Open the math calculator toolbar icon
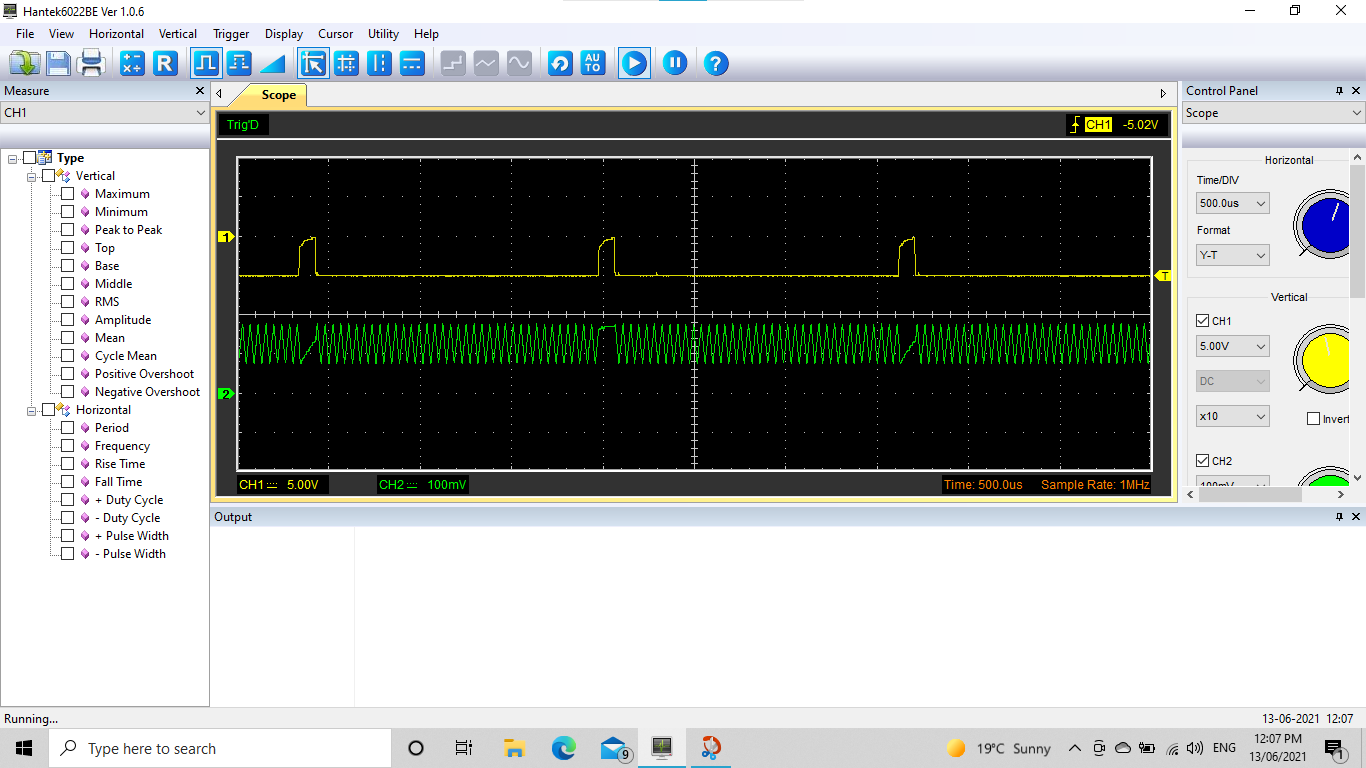1366x768 pixels. [132, 64]
